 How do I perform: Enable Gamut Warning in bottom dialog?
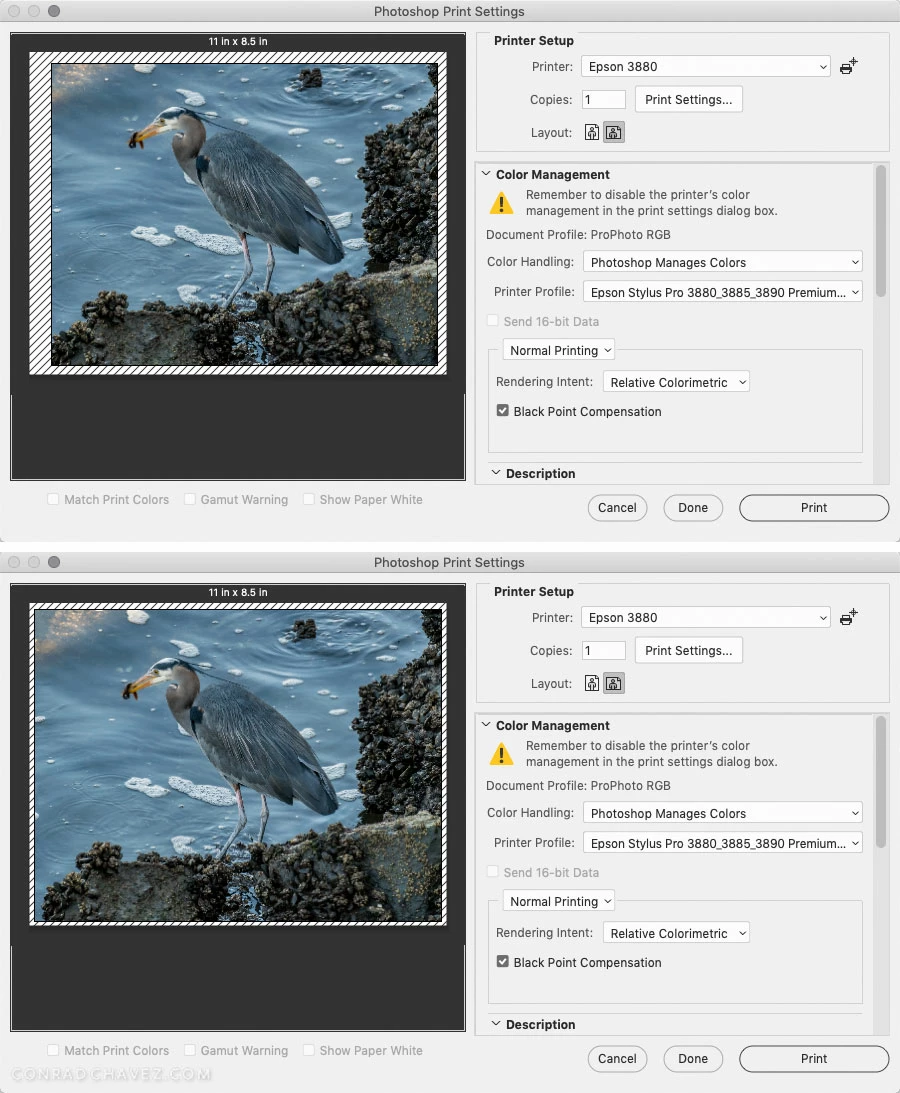[190, 1050]
